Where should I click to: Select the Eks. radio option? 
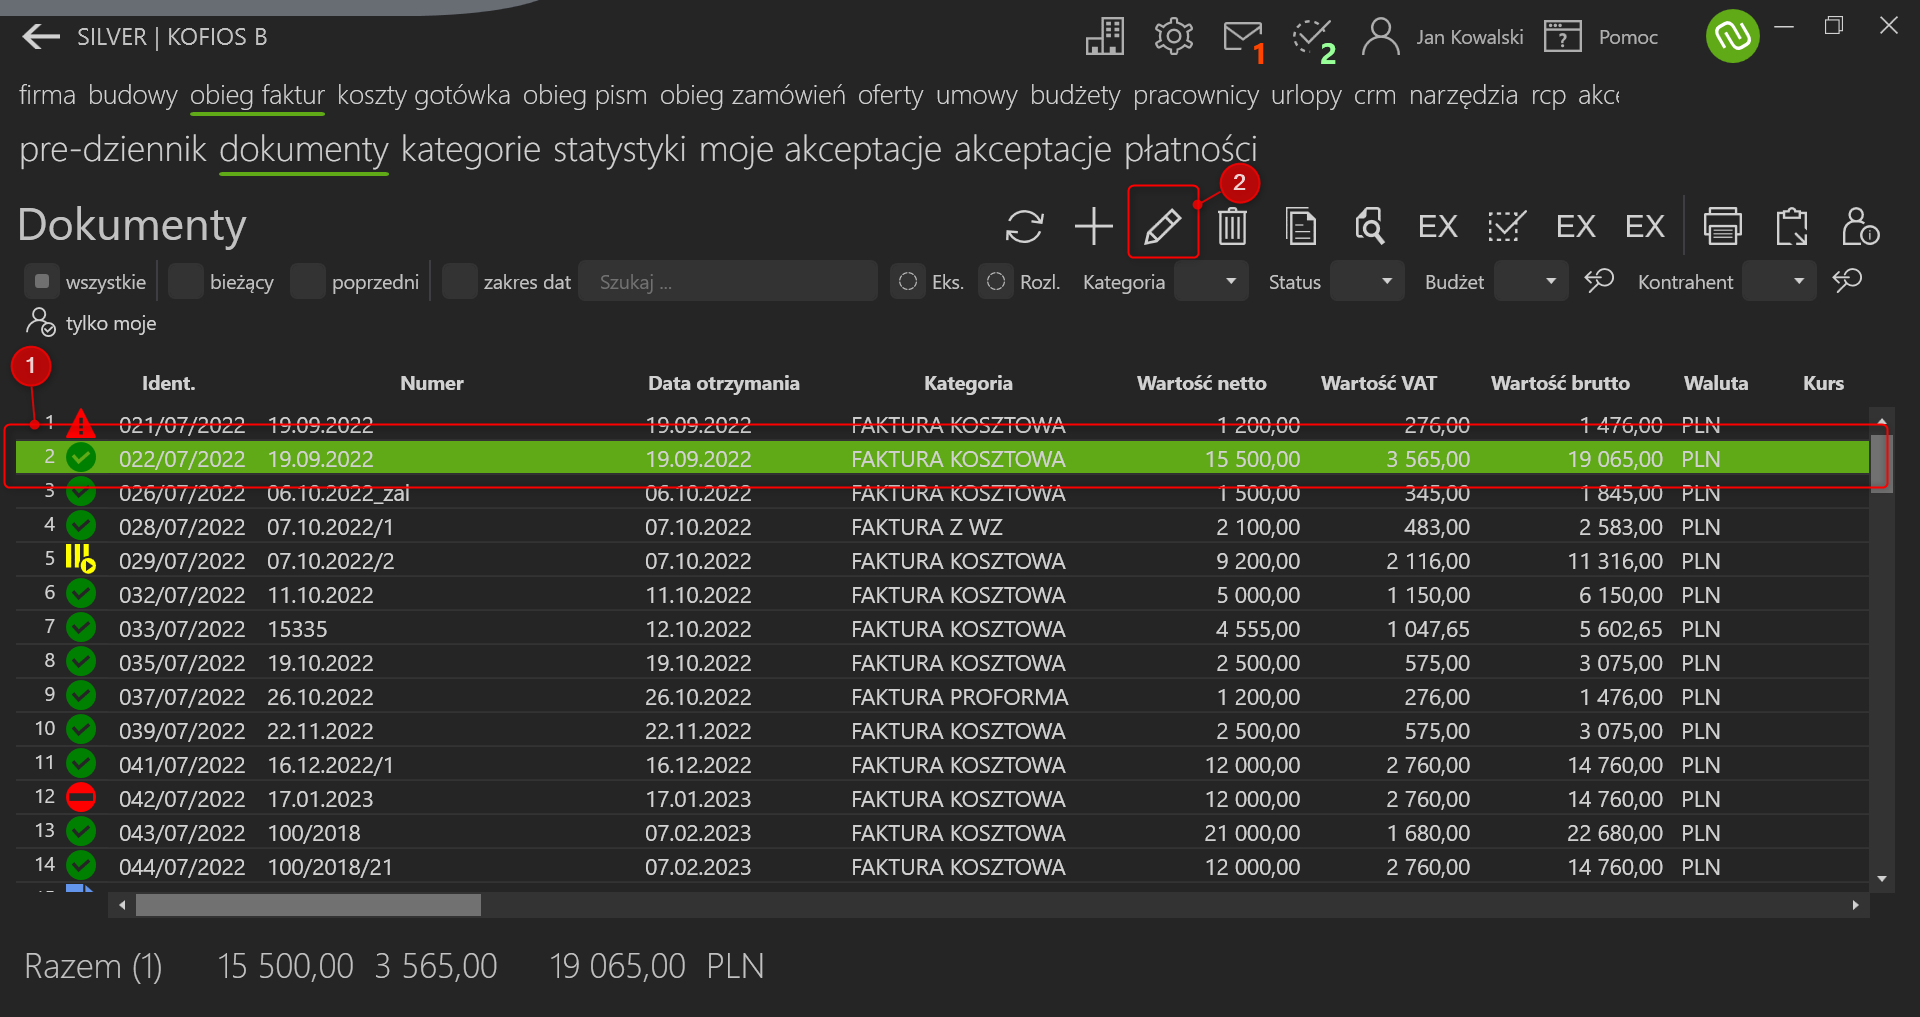(x=908, y=281)
